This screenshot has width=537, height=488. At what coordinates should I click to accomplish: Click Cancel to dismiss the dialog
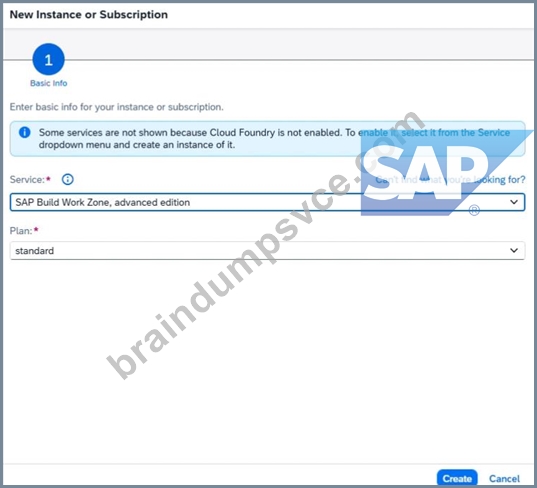504,478
